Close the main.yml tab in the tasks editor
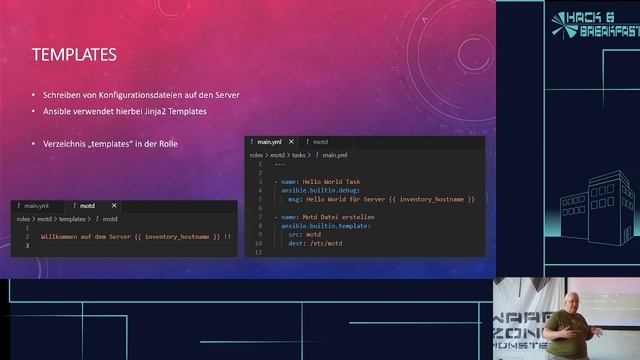Image resolution: width=640 pixels, height=360 pixels. click(291, 142)
